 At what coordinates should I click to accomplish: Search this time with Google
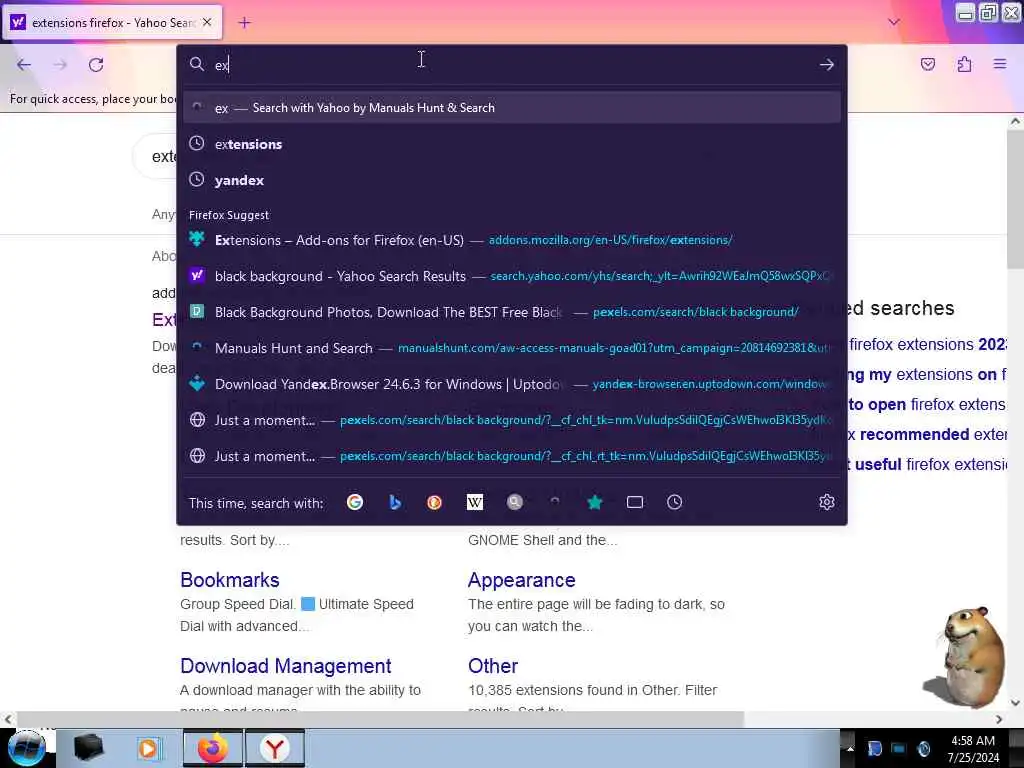(355, 502)
